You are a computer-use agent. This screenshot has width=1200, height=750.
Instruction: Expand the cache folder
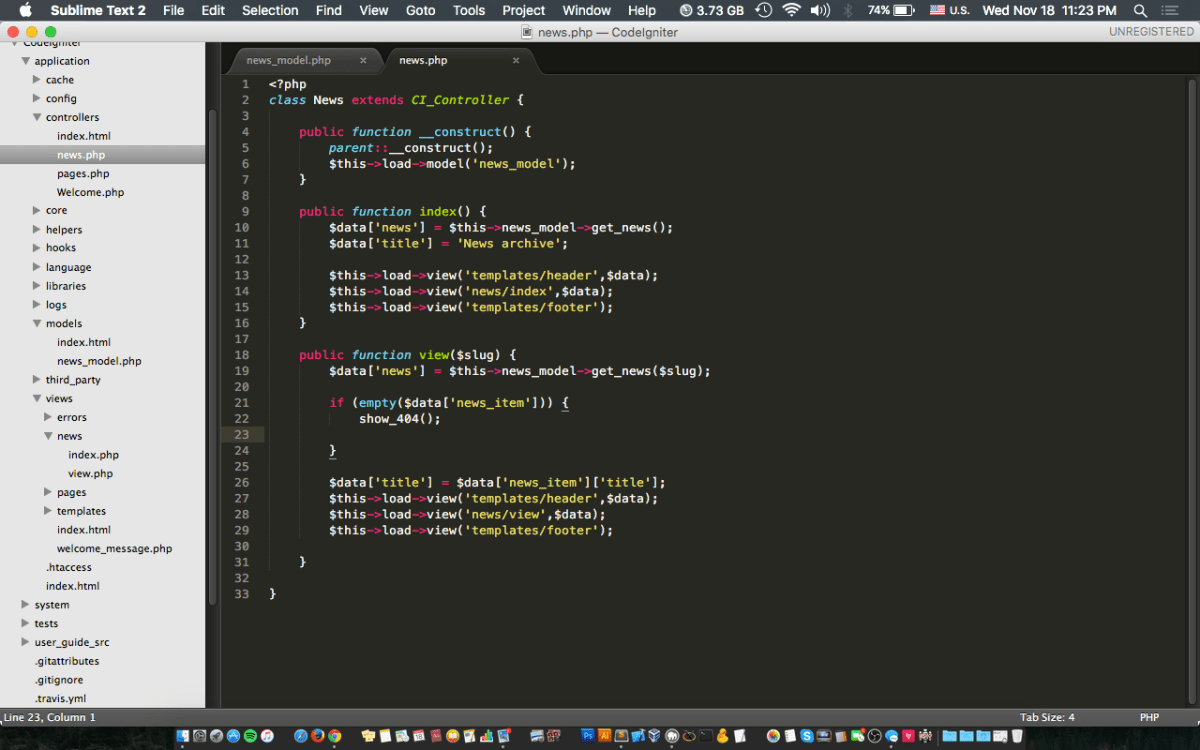coord(37,80)
